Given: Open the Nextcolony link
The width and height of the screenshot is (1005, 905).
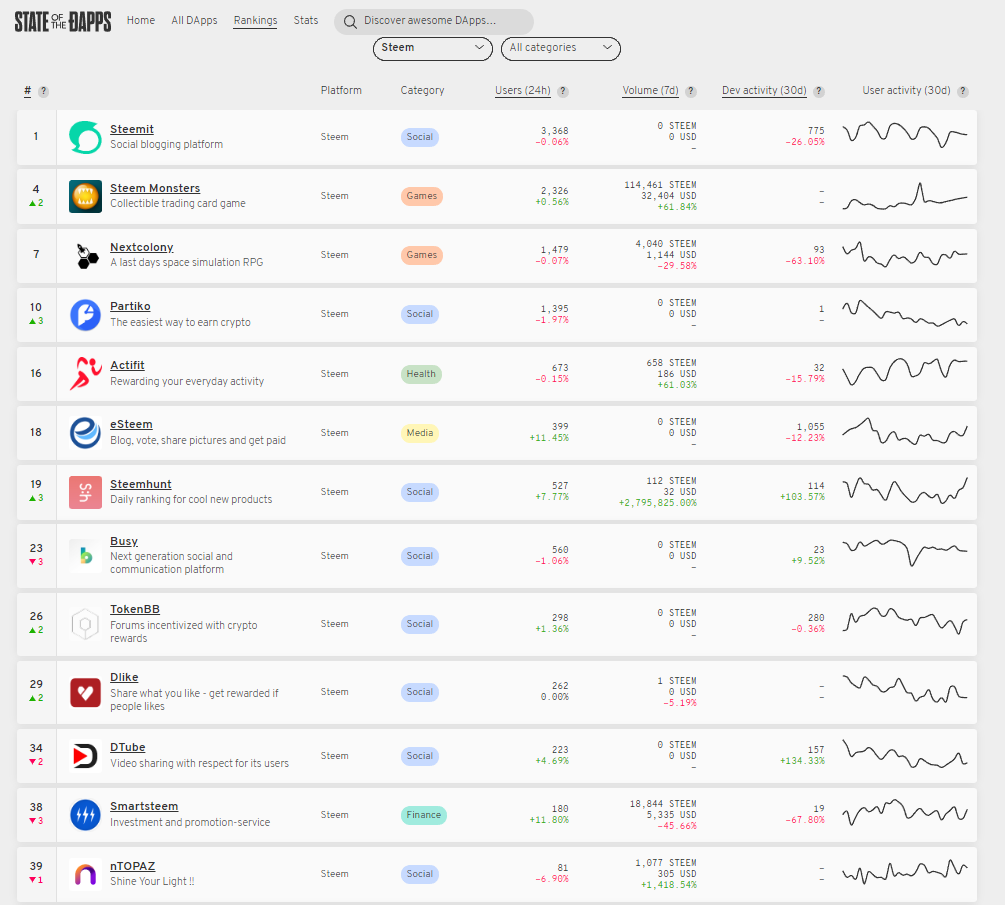Looking at the screenshot, I should point(142,247).
